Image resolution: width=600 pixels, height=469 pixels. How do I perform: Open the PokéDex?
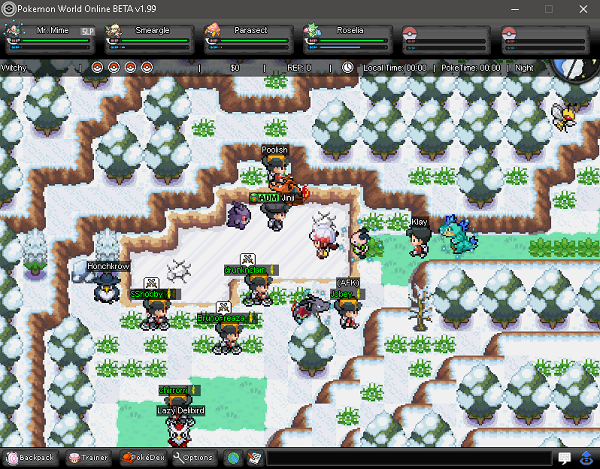[x=143, y=458]
